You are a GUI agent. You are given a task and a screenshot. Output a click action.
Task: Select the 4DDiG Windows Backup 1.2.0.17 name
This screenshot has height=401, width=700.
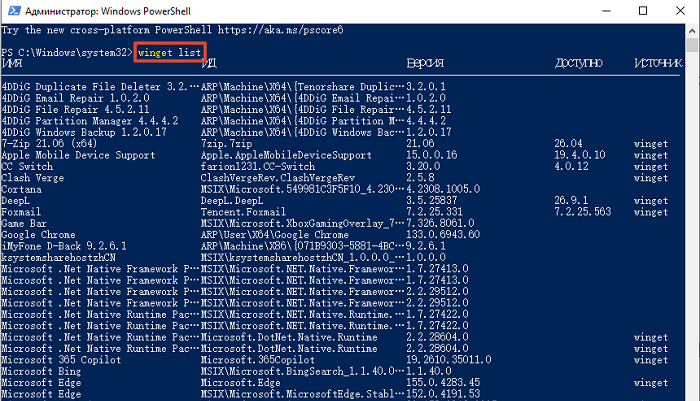tap(84, 132)
